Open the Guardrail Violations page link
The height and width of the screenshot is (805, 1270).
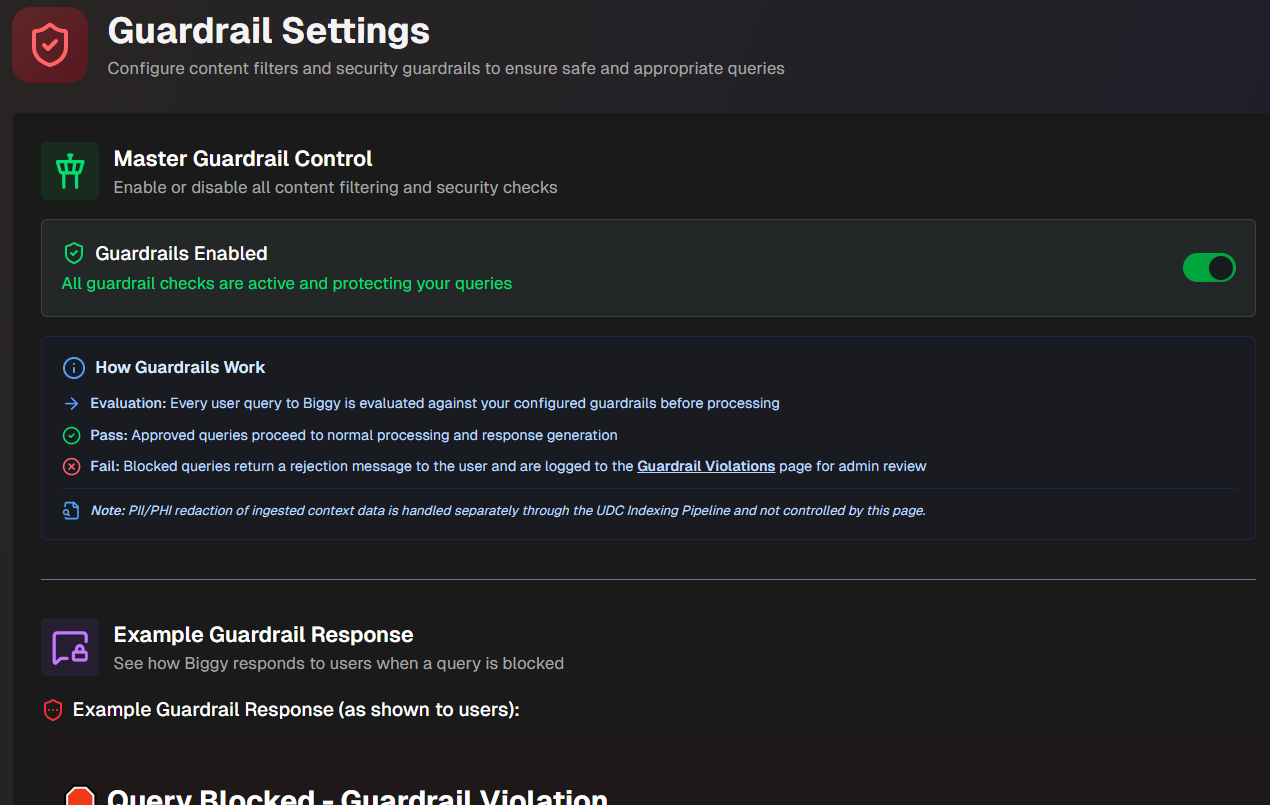[x=704, y=466]
